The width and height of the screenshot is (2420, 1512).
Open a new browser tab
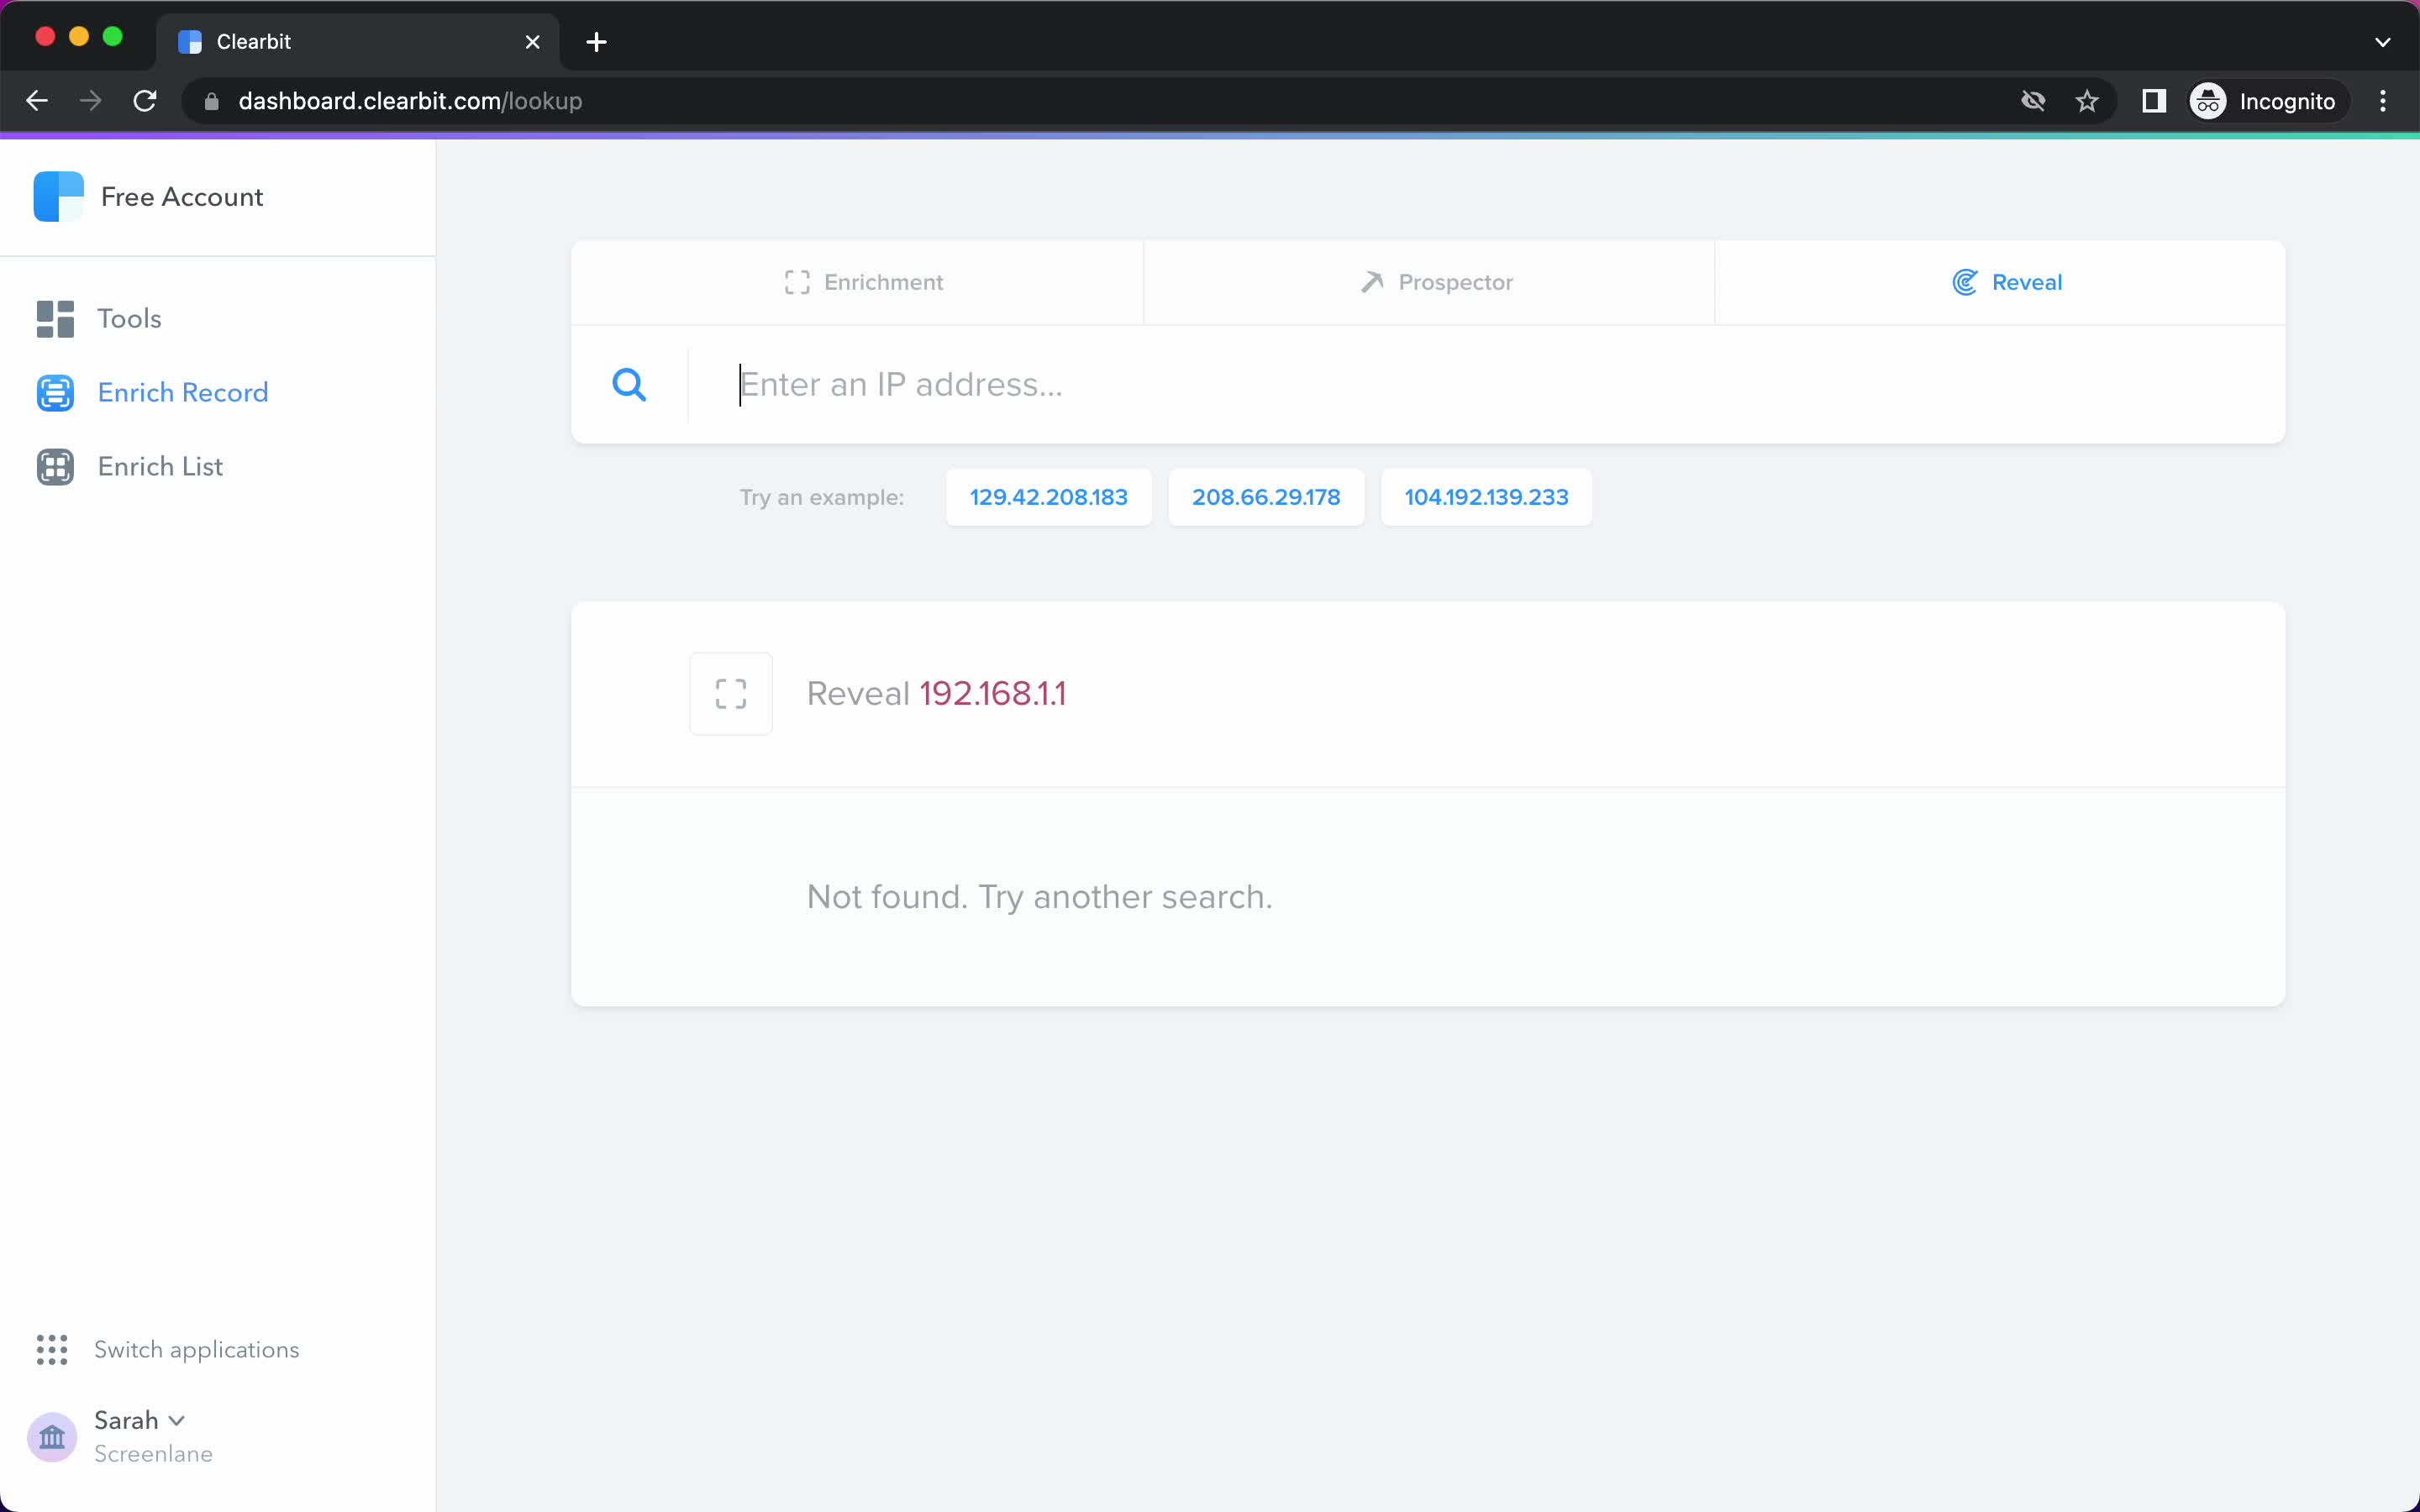tap(597, 42)
